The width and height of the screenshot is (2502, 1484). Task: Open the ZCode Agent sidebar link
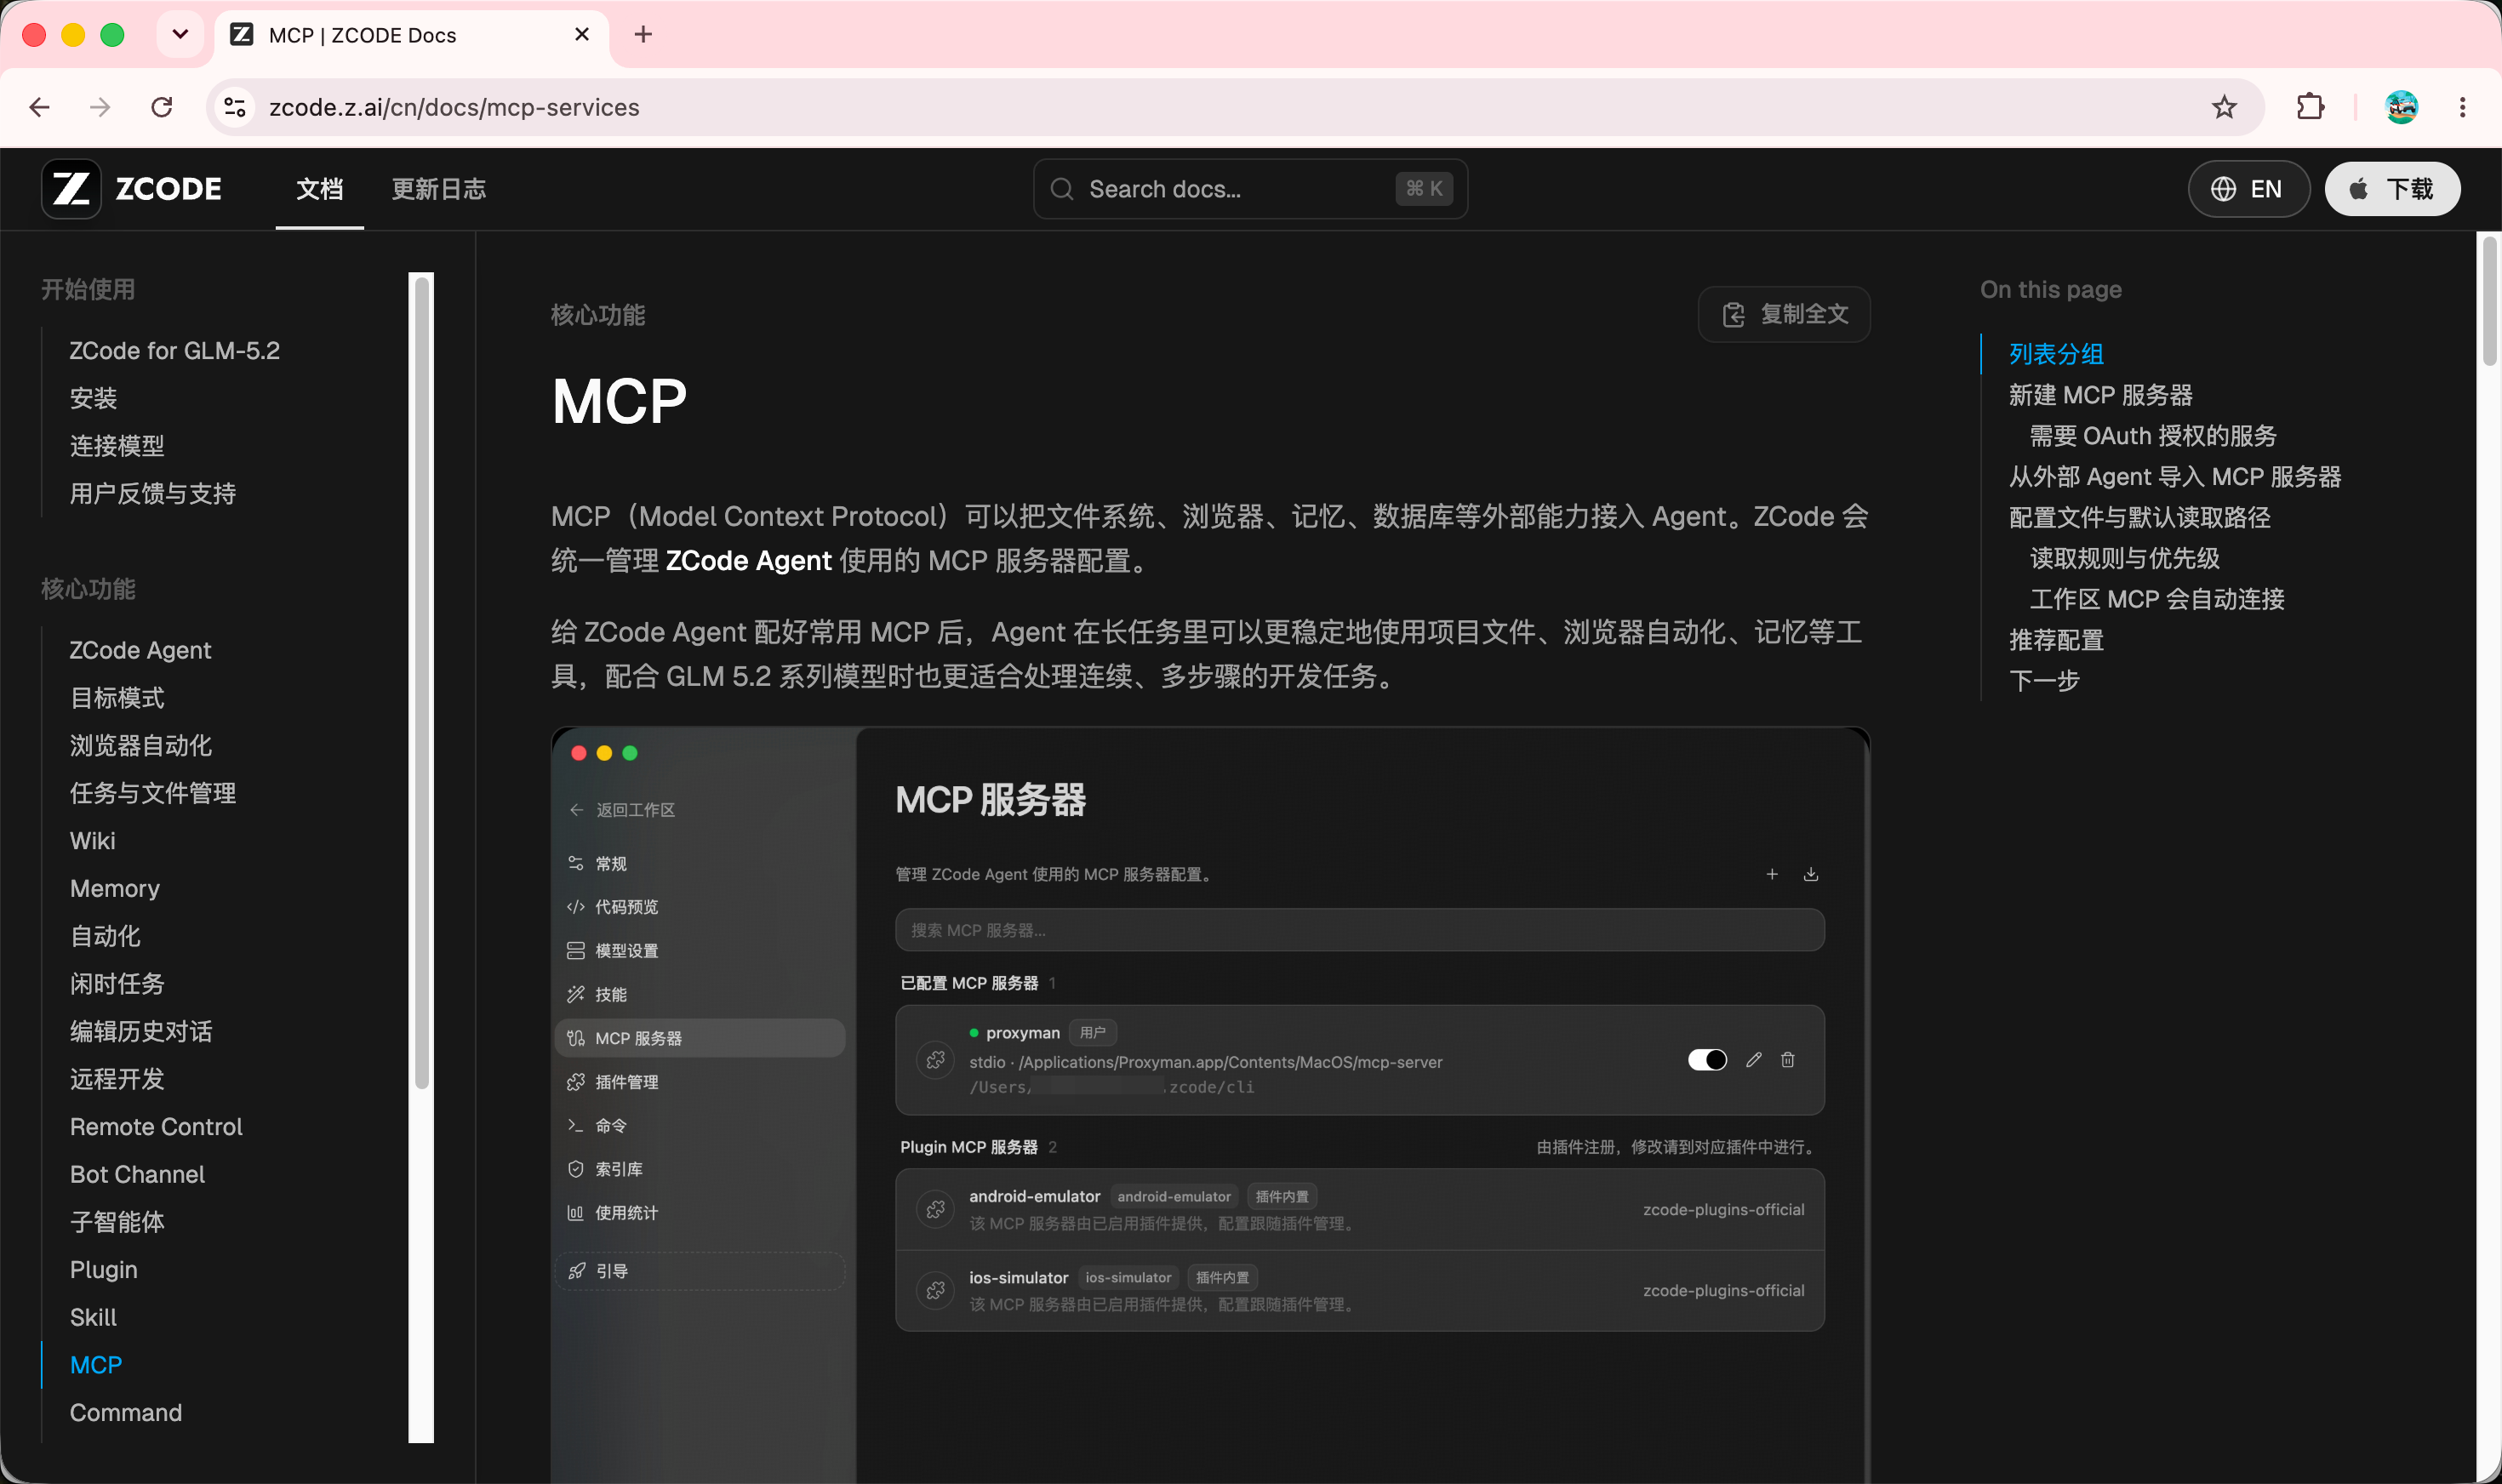141,650
